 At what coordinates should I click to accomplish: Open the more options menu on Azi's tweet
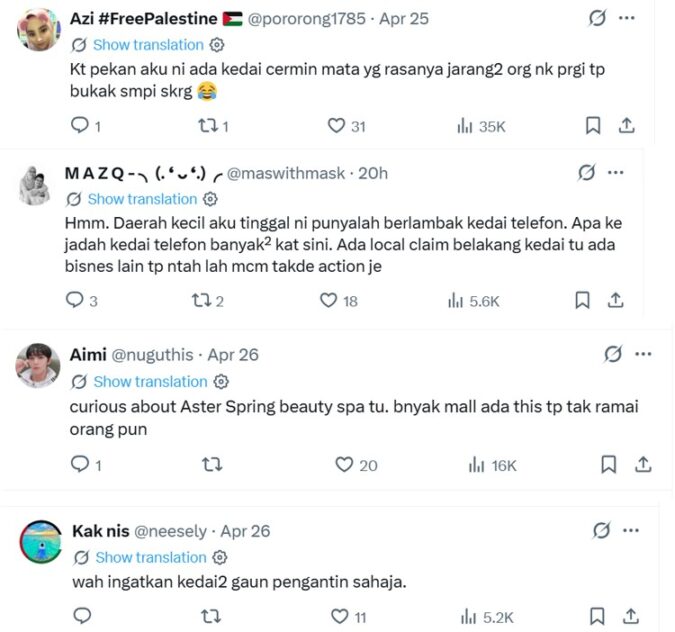[x=627, y=18]
